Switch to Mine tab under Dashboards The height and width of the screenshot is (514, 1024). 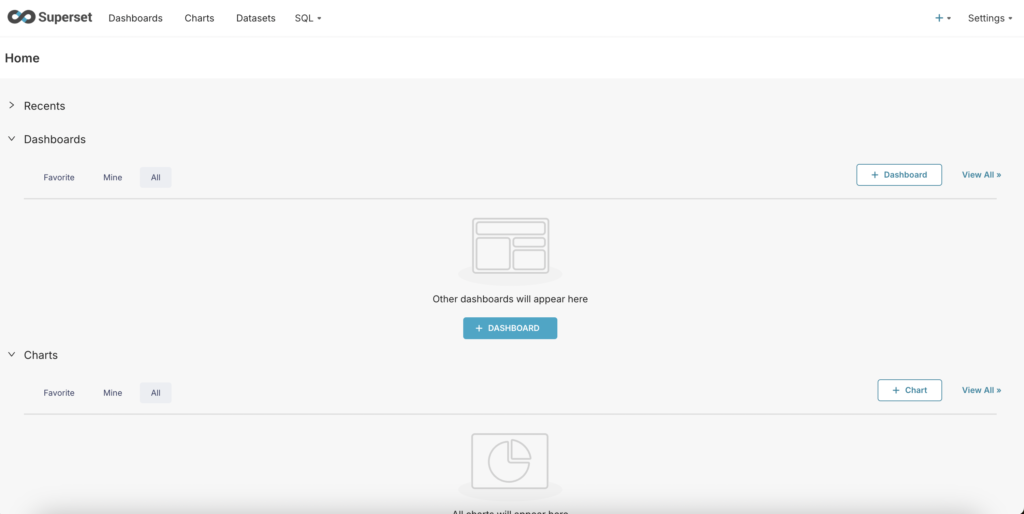(112, 177)
